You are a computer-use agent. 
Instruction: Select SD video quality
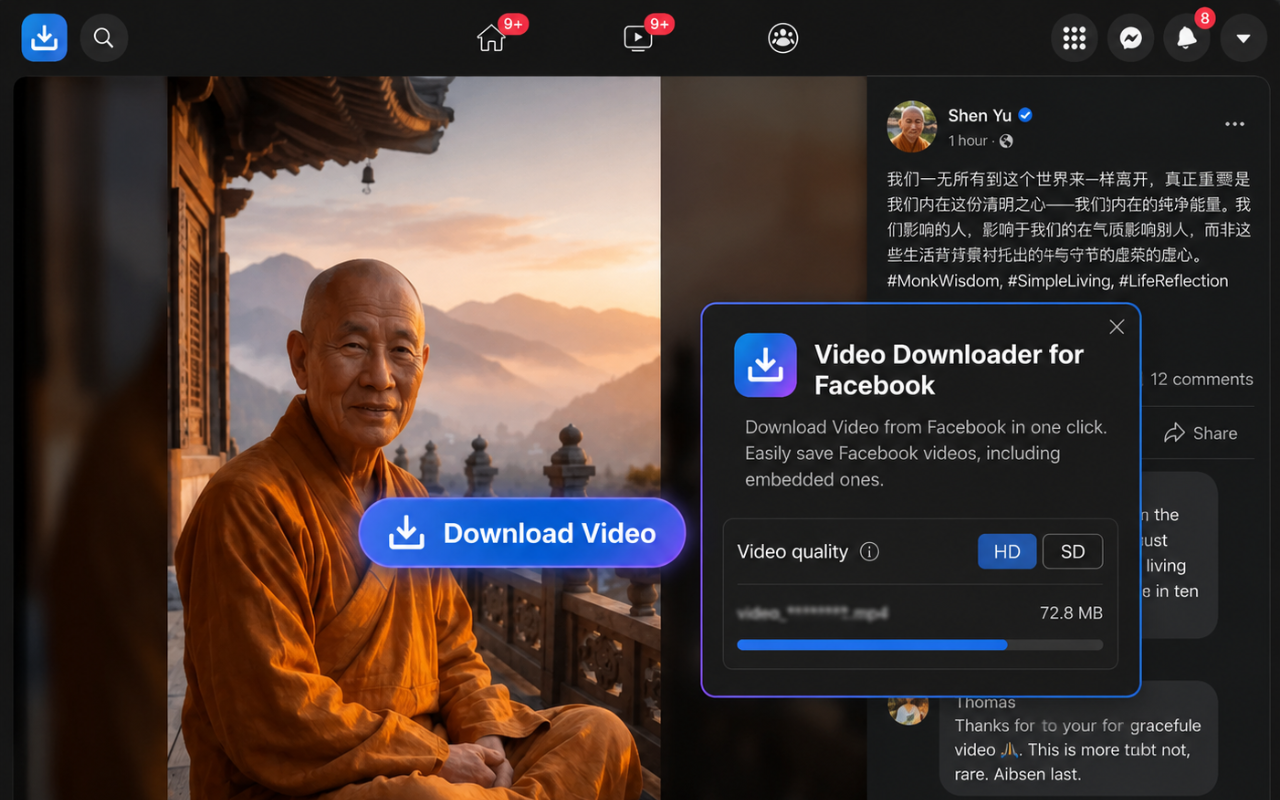tap(1073, 552)
